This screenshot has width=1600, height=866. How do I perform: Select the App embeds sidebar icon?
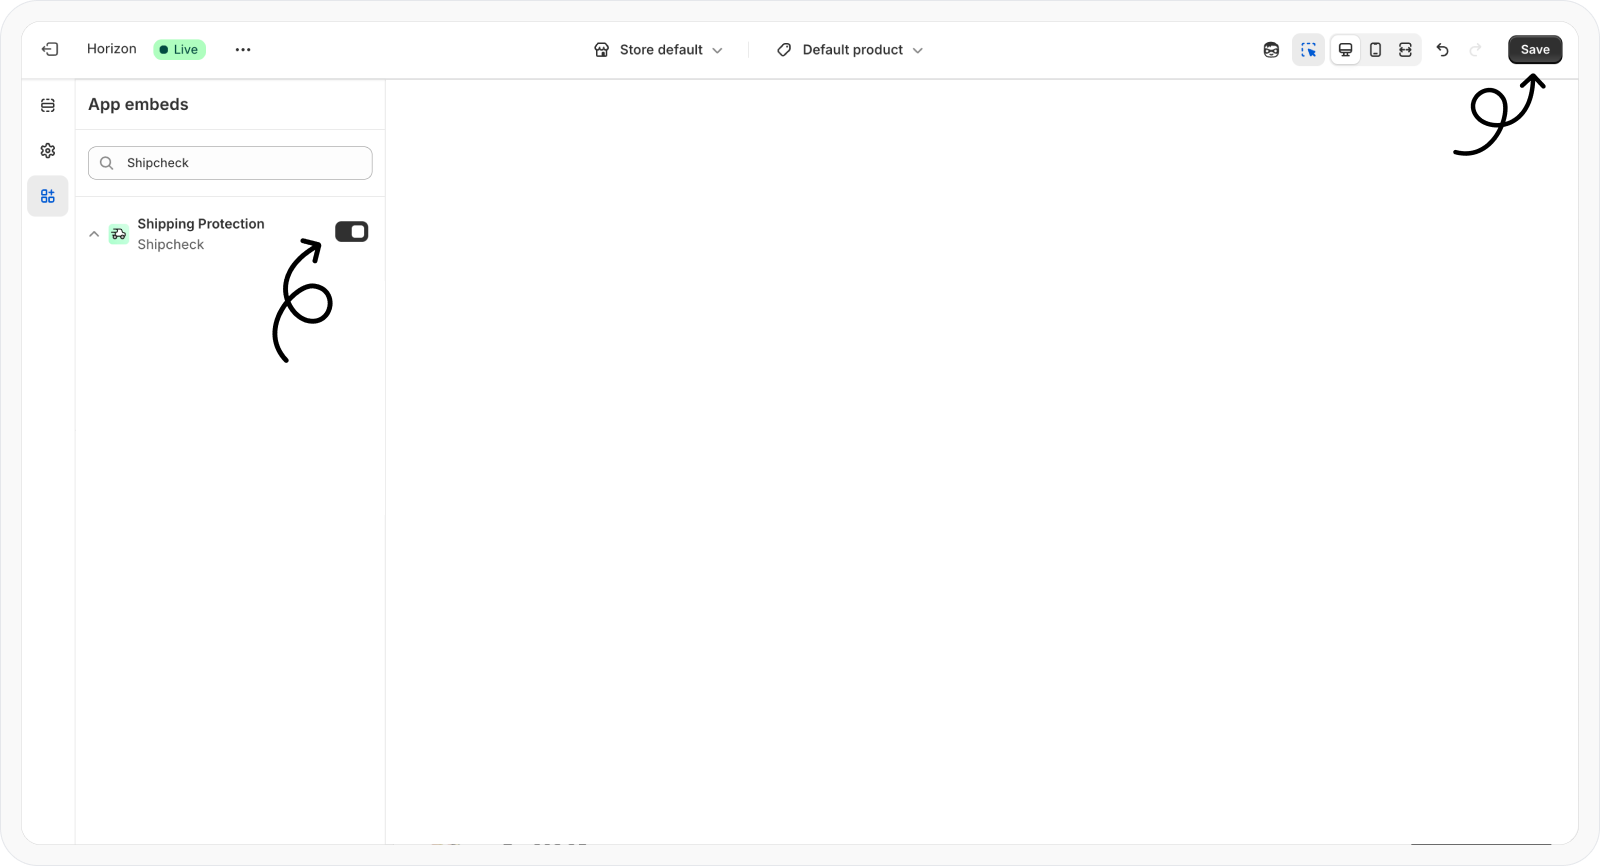pos(48,196)
